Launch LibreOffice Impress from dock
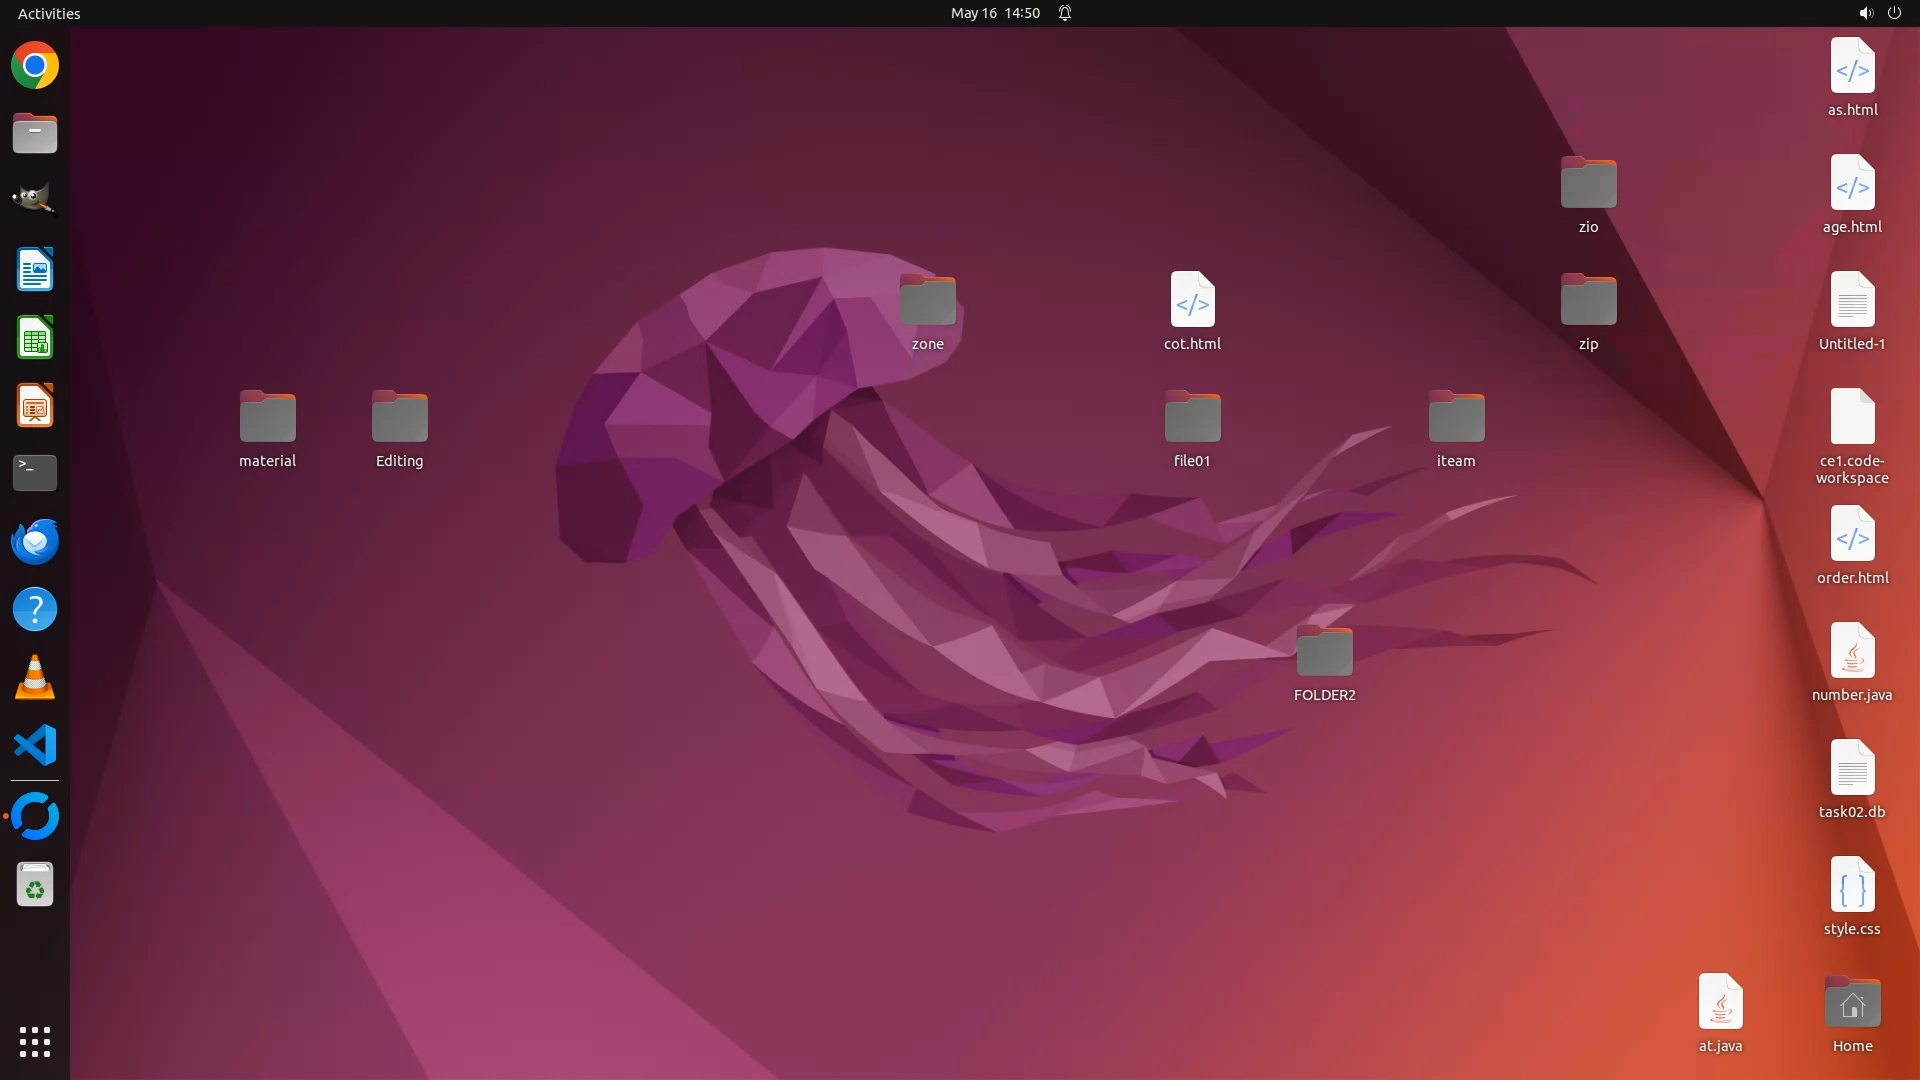Viewport: 1920px width, 1080px height. coord(35,406)
